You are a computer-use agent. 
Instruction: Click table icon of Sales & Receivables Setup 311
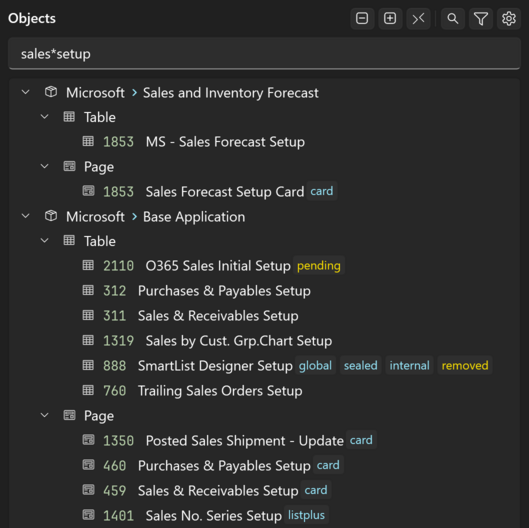pos(88,315)
